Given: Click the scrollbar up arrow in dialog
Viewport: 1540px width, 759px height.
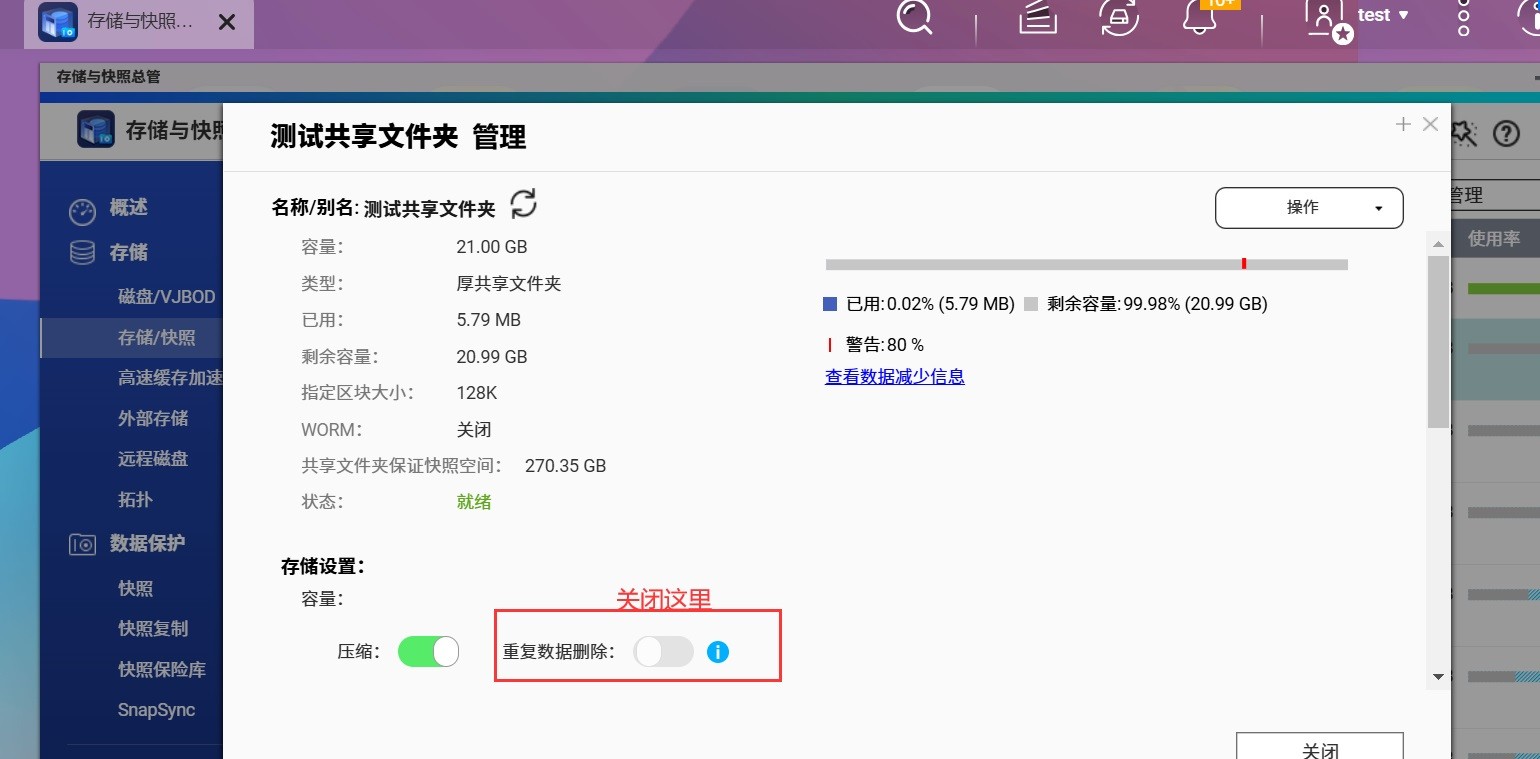Looking at the screenshot, I should (1438, 244).
